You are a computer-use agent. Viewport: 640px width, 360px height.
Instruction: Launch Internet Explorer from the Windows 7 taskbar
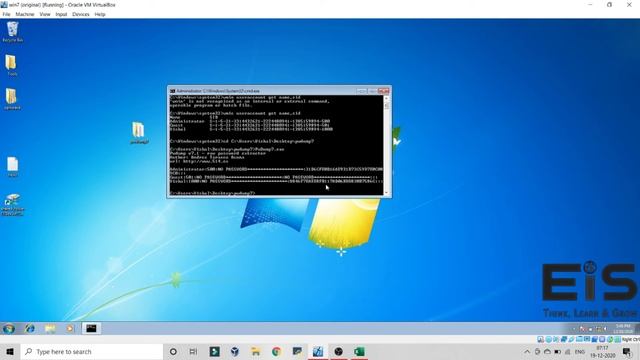[30, 329]
